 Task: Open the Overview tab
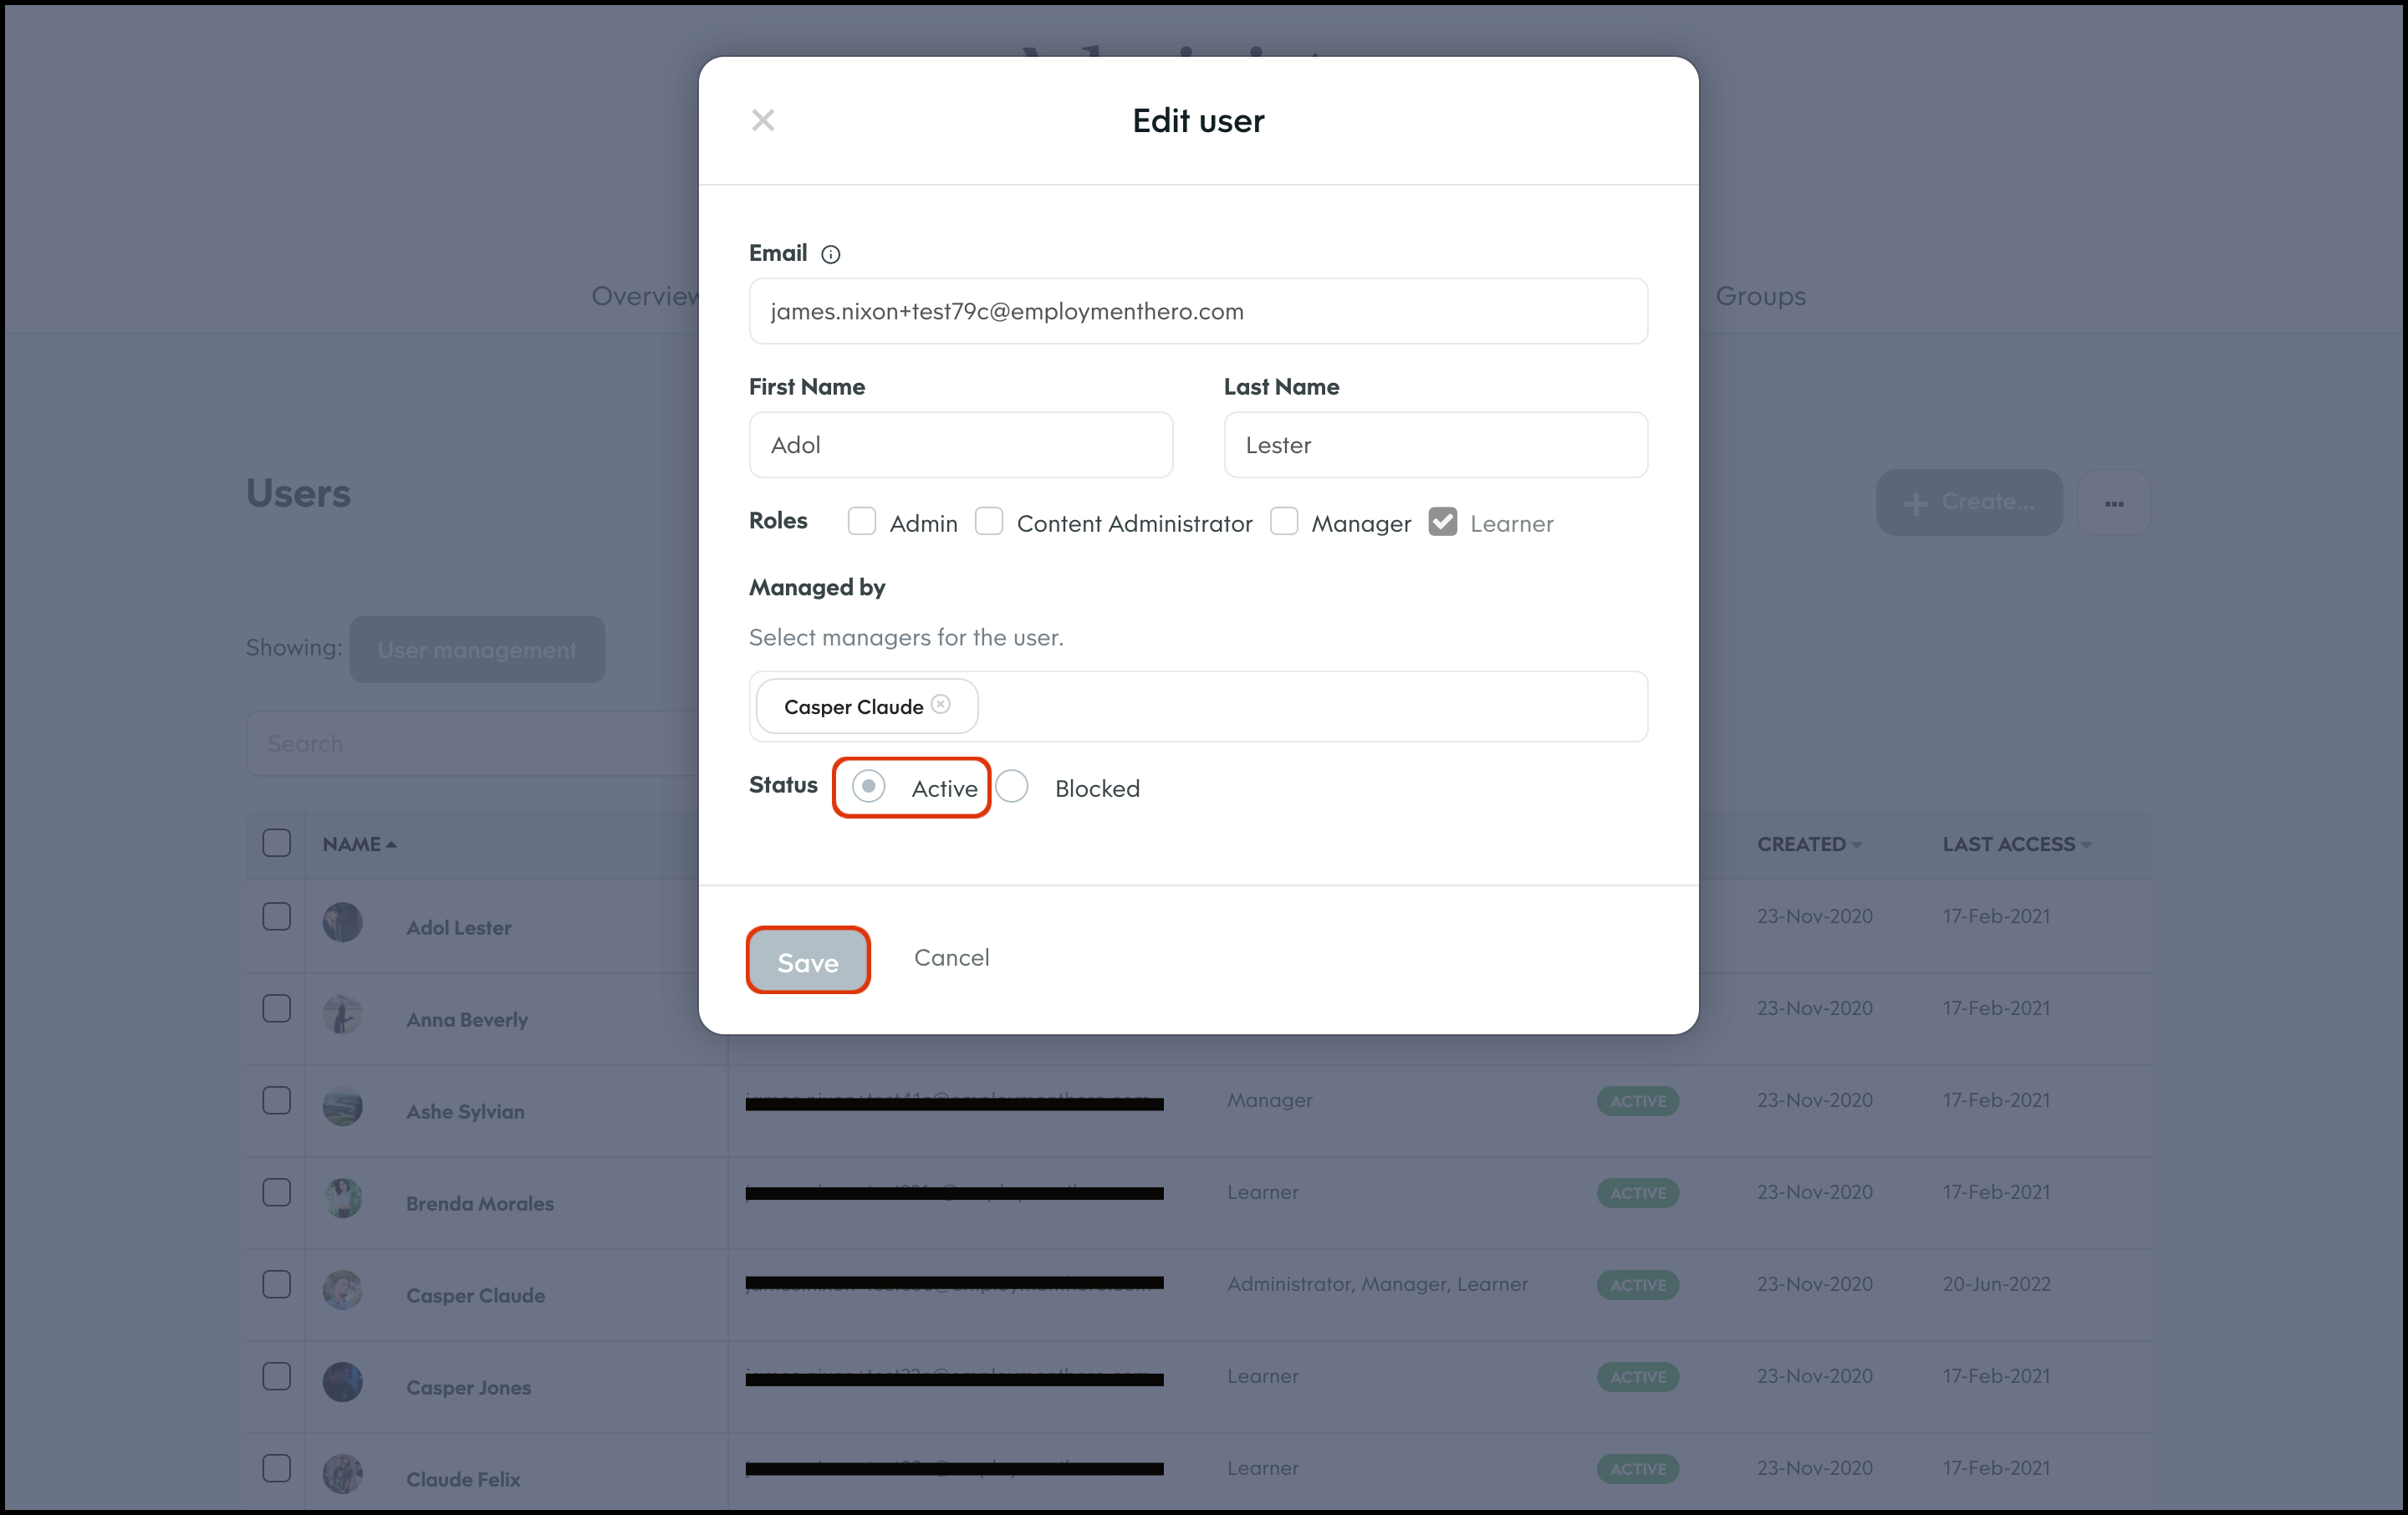pos(645,296)
